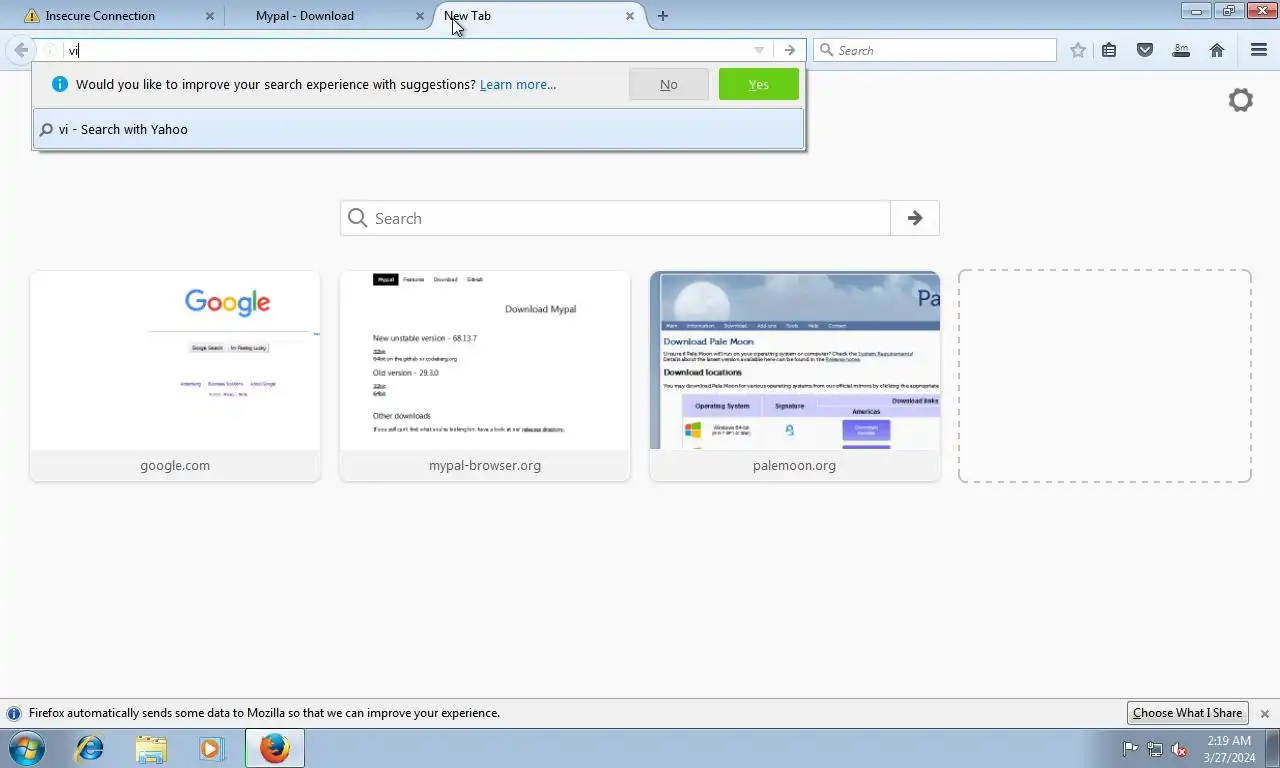Go back using the back arrow button

pyautogui.click(x=20, y=50)
